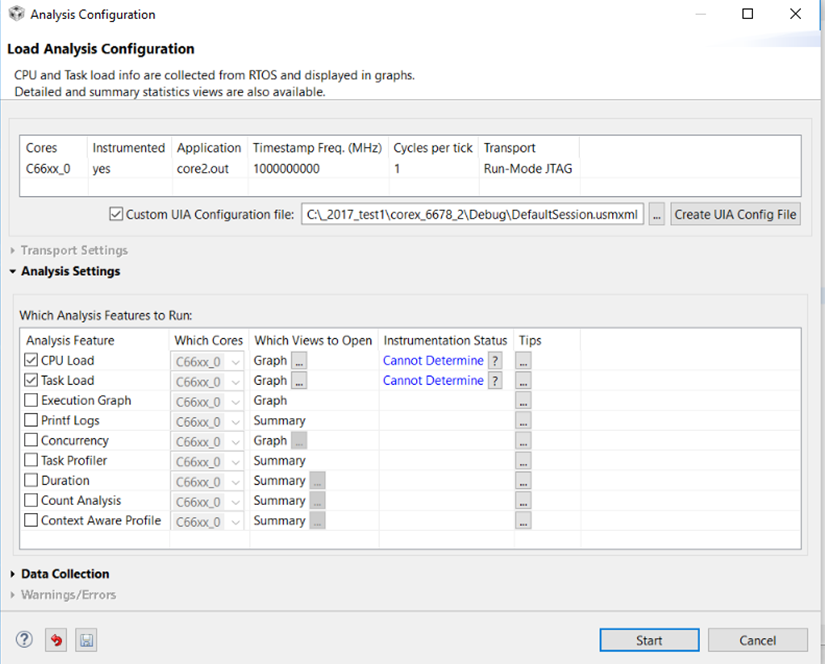
Task: Disable the Task Load analysis feature
Action: click(29, 380)
